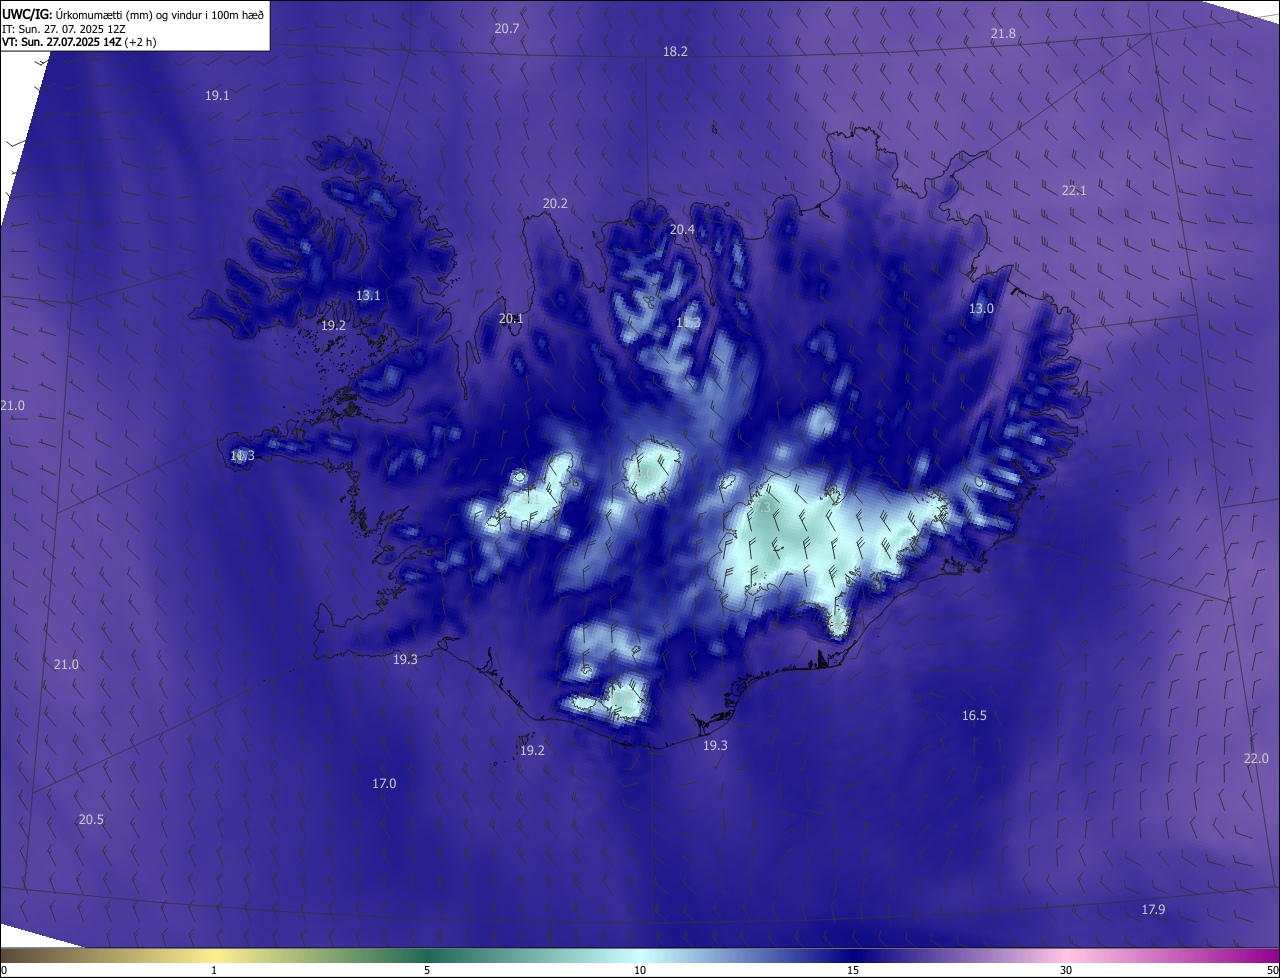Click the map value 19.1

[217, 96]
